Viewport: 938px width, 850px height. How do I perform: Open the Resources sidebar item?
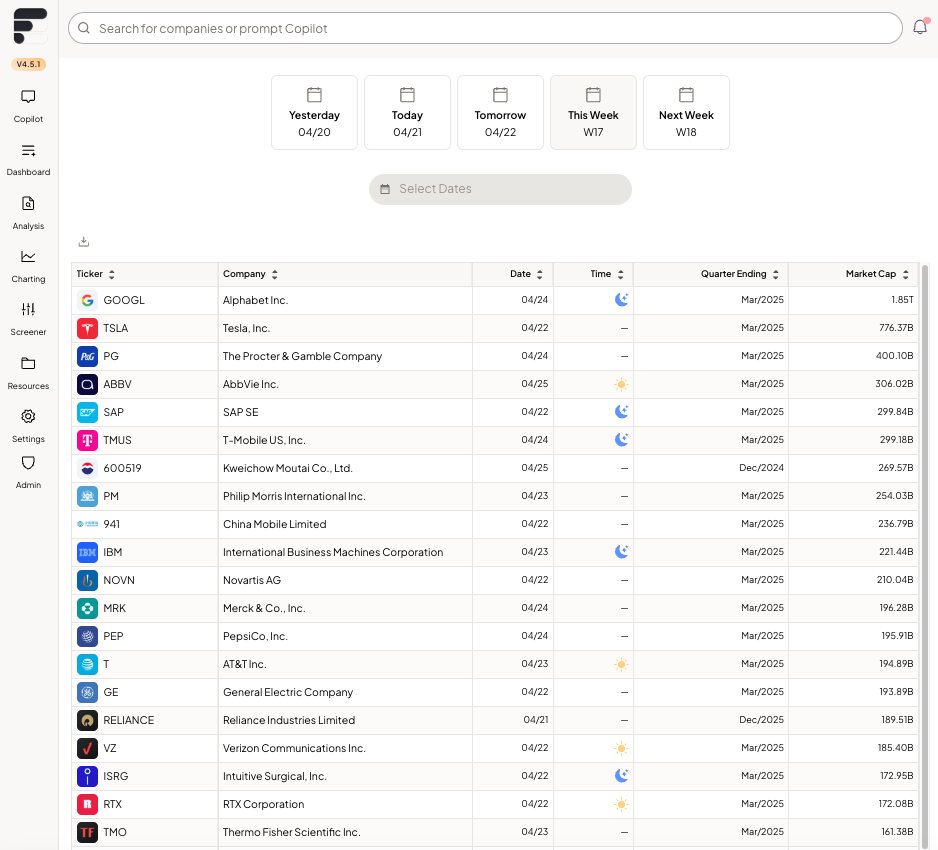[28, 373]
